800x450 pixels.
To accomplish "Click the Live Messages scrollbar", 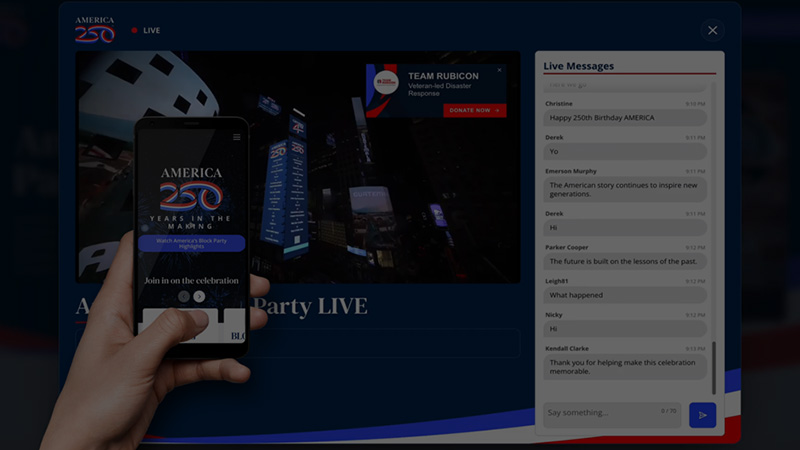I will click(x=713, y=367).
